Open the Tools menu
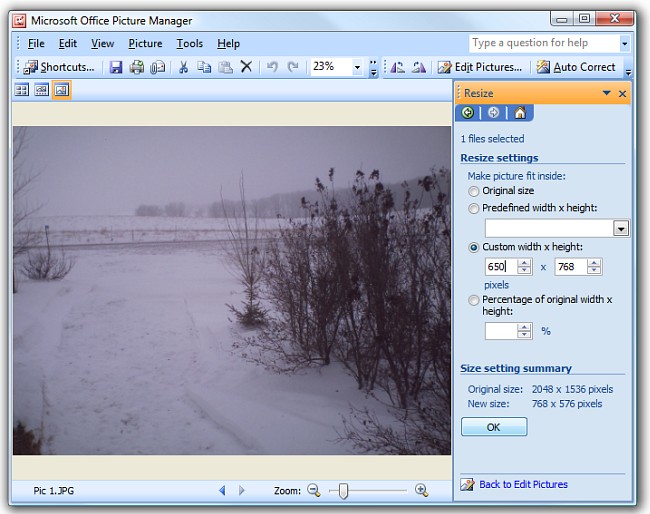Viewport: 650px width, 514px height. click(x=189, y=44)
